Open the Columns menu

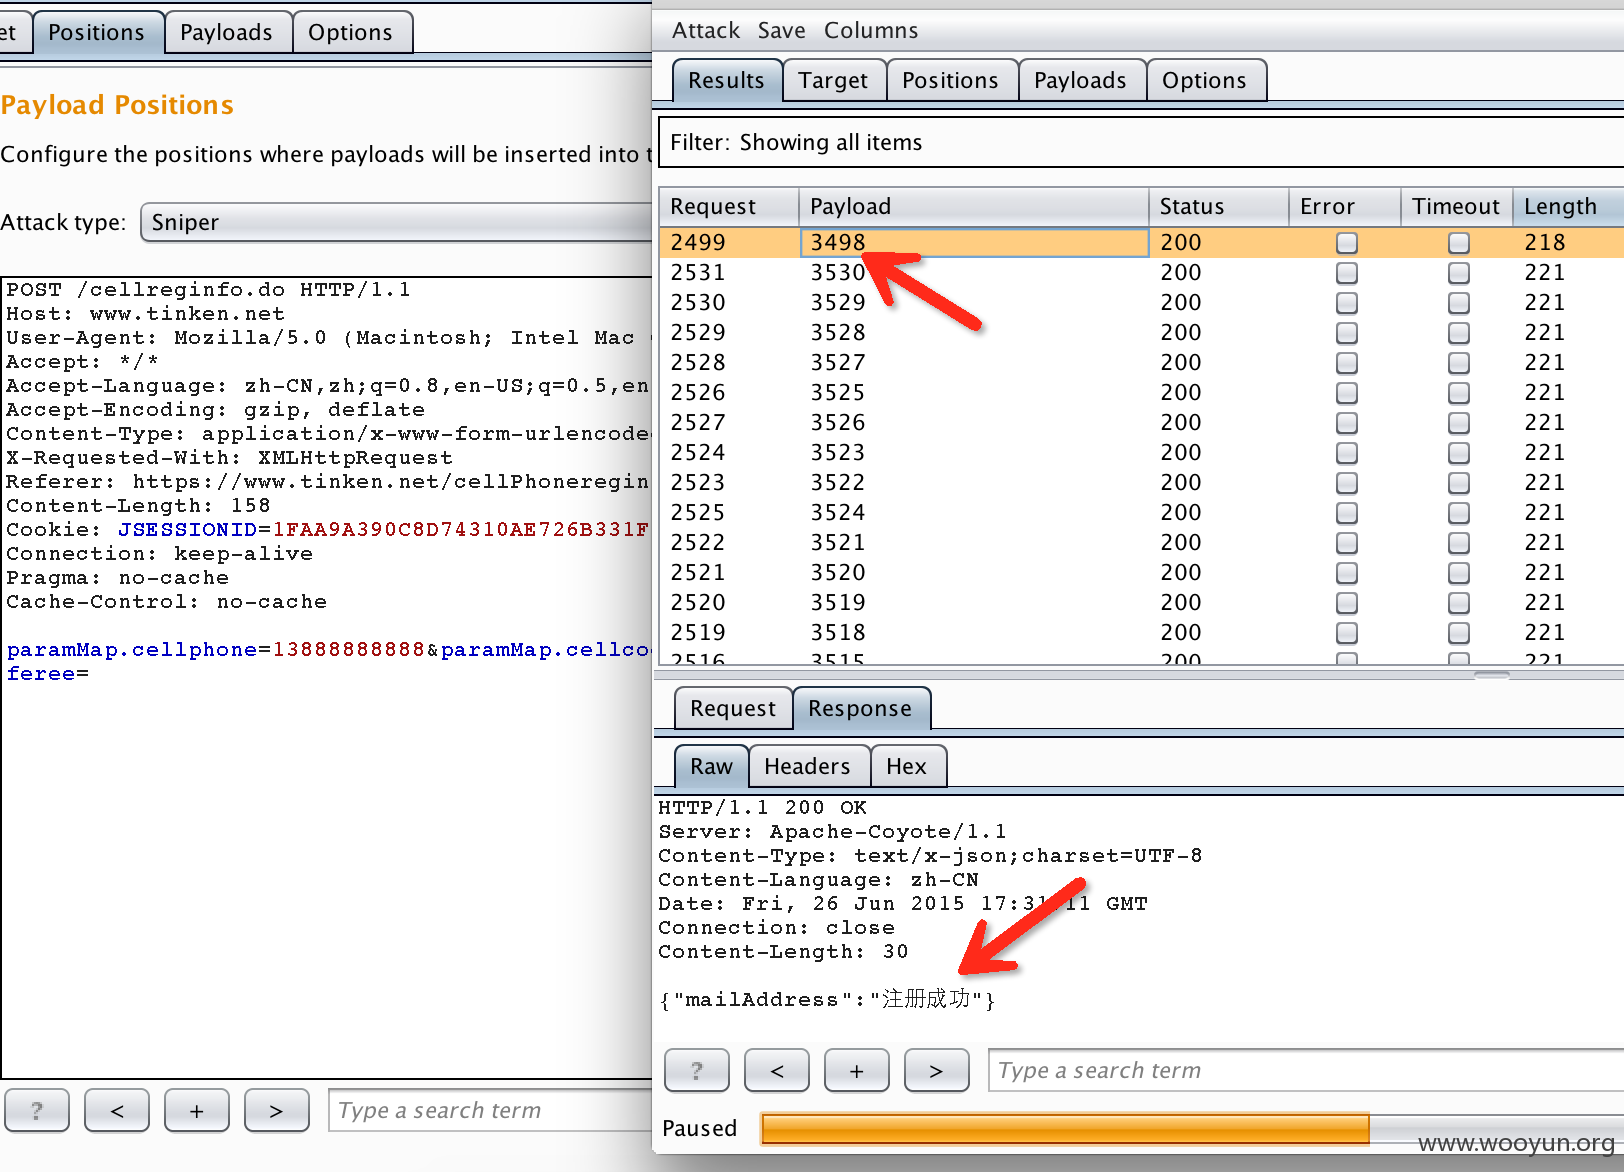pyautogui.click(x=870, y=31)
